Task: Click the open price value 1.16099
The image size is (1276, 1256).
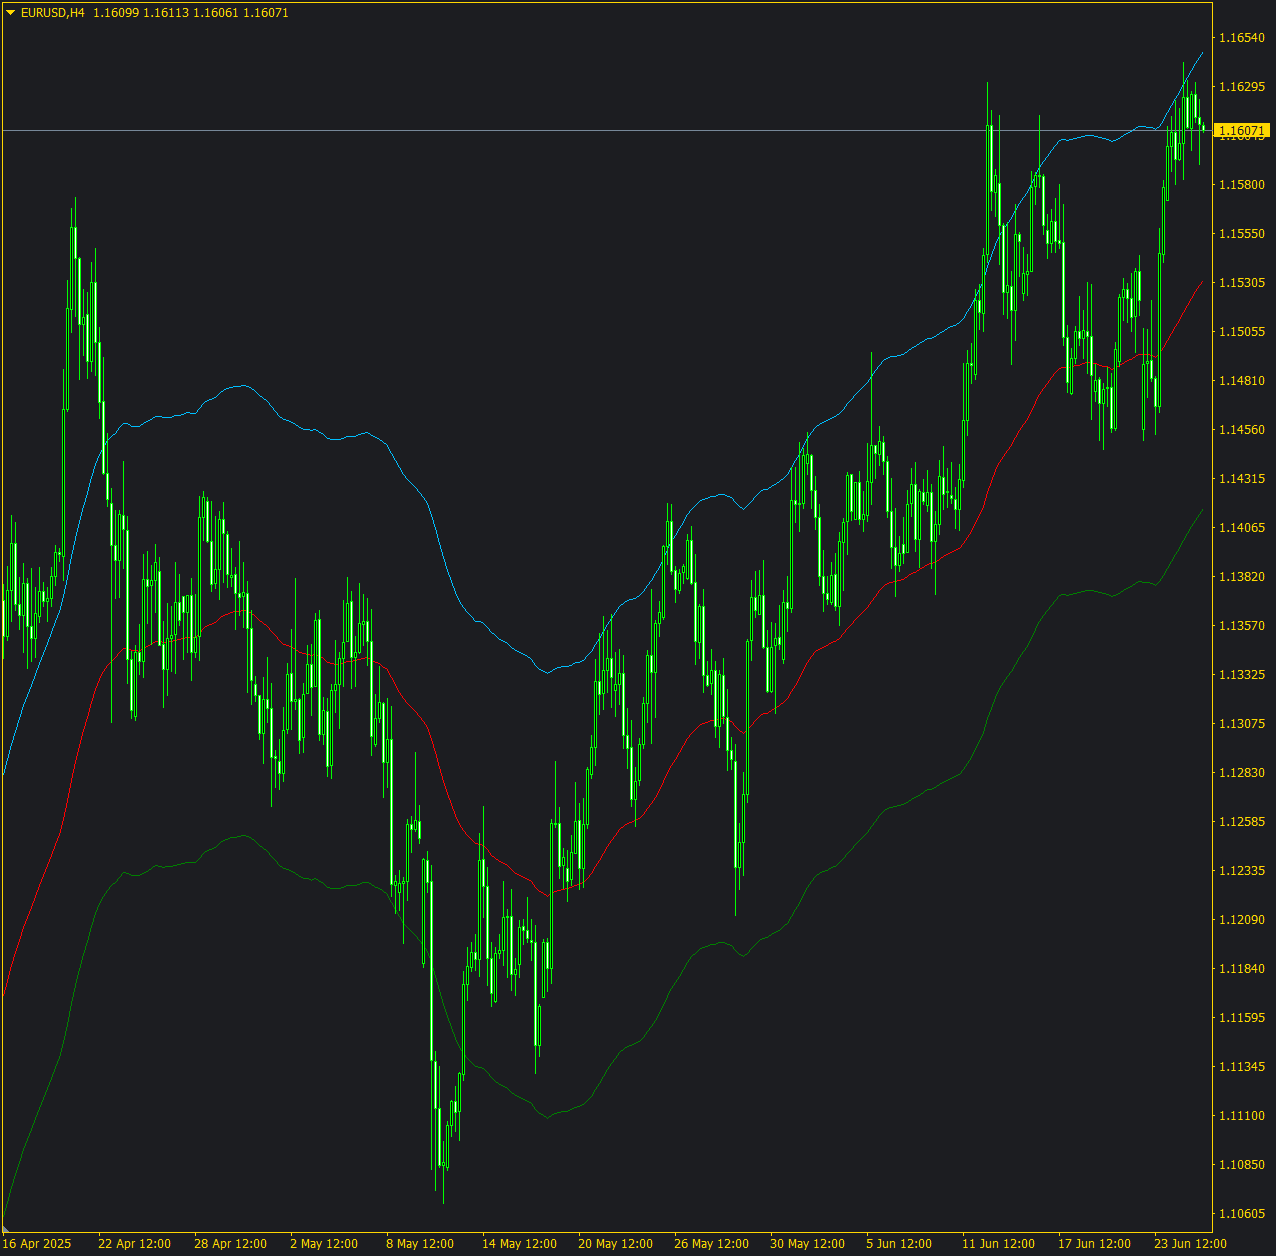Action: tap(115, 13)
